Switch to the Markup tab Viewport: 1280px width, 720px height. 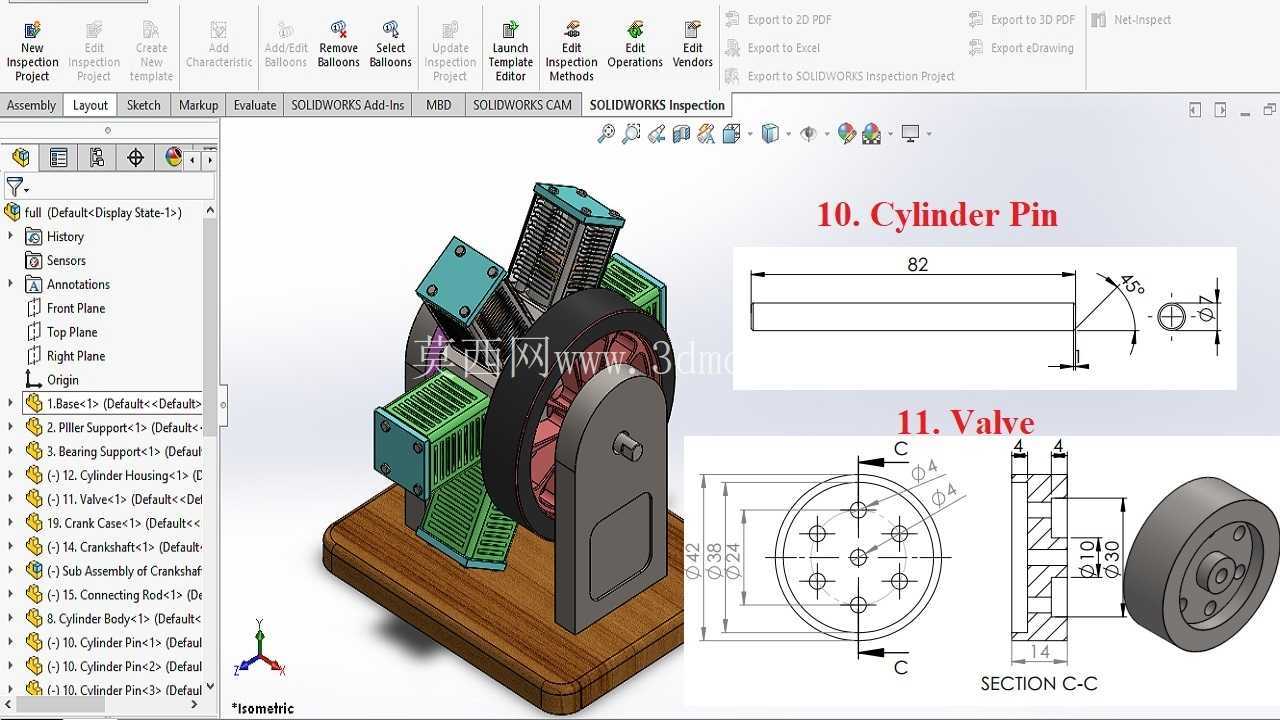pos(198,105)
